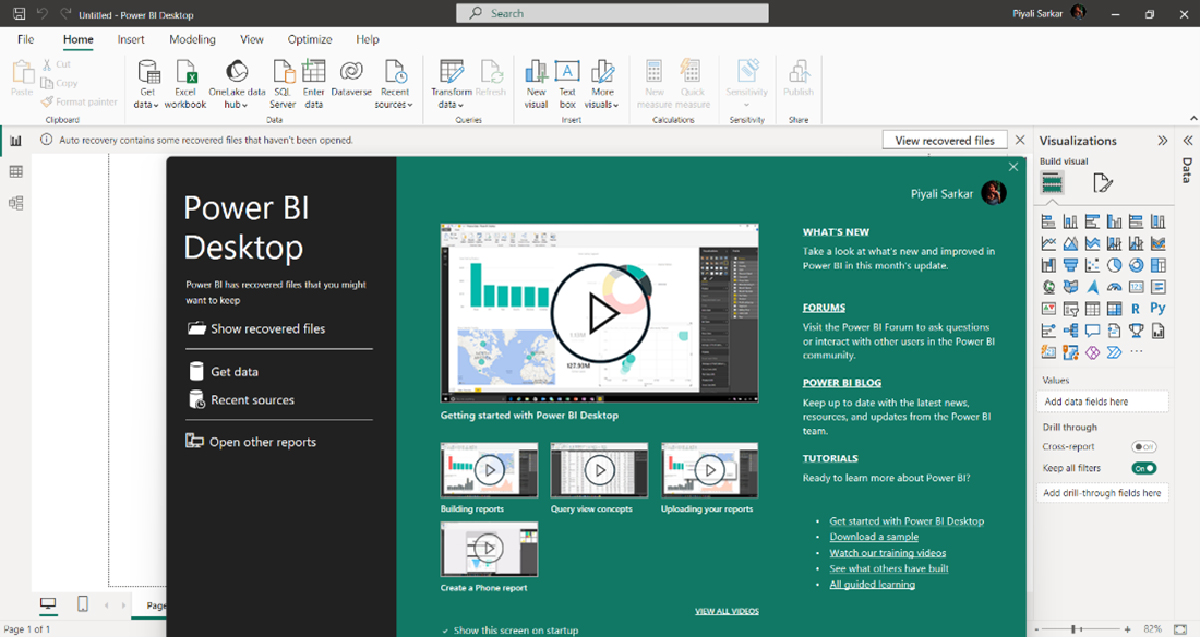Image resolution: width=1200 pixels, height=638 pixels.
Task: Choose the Funnel visual icon
Action: [x=1070, y=266]
